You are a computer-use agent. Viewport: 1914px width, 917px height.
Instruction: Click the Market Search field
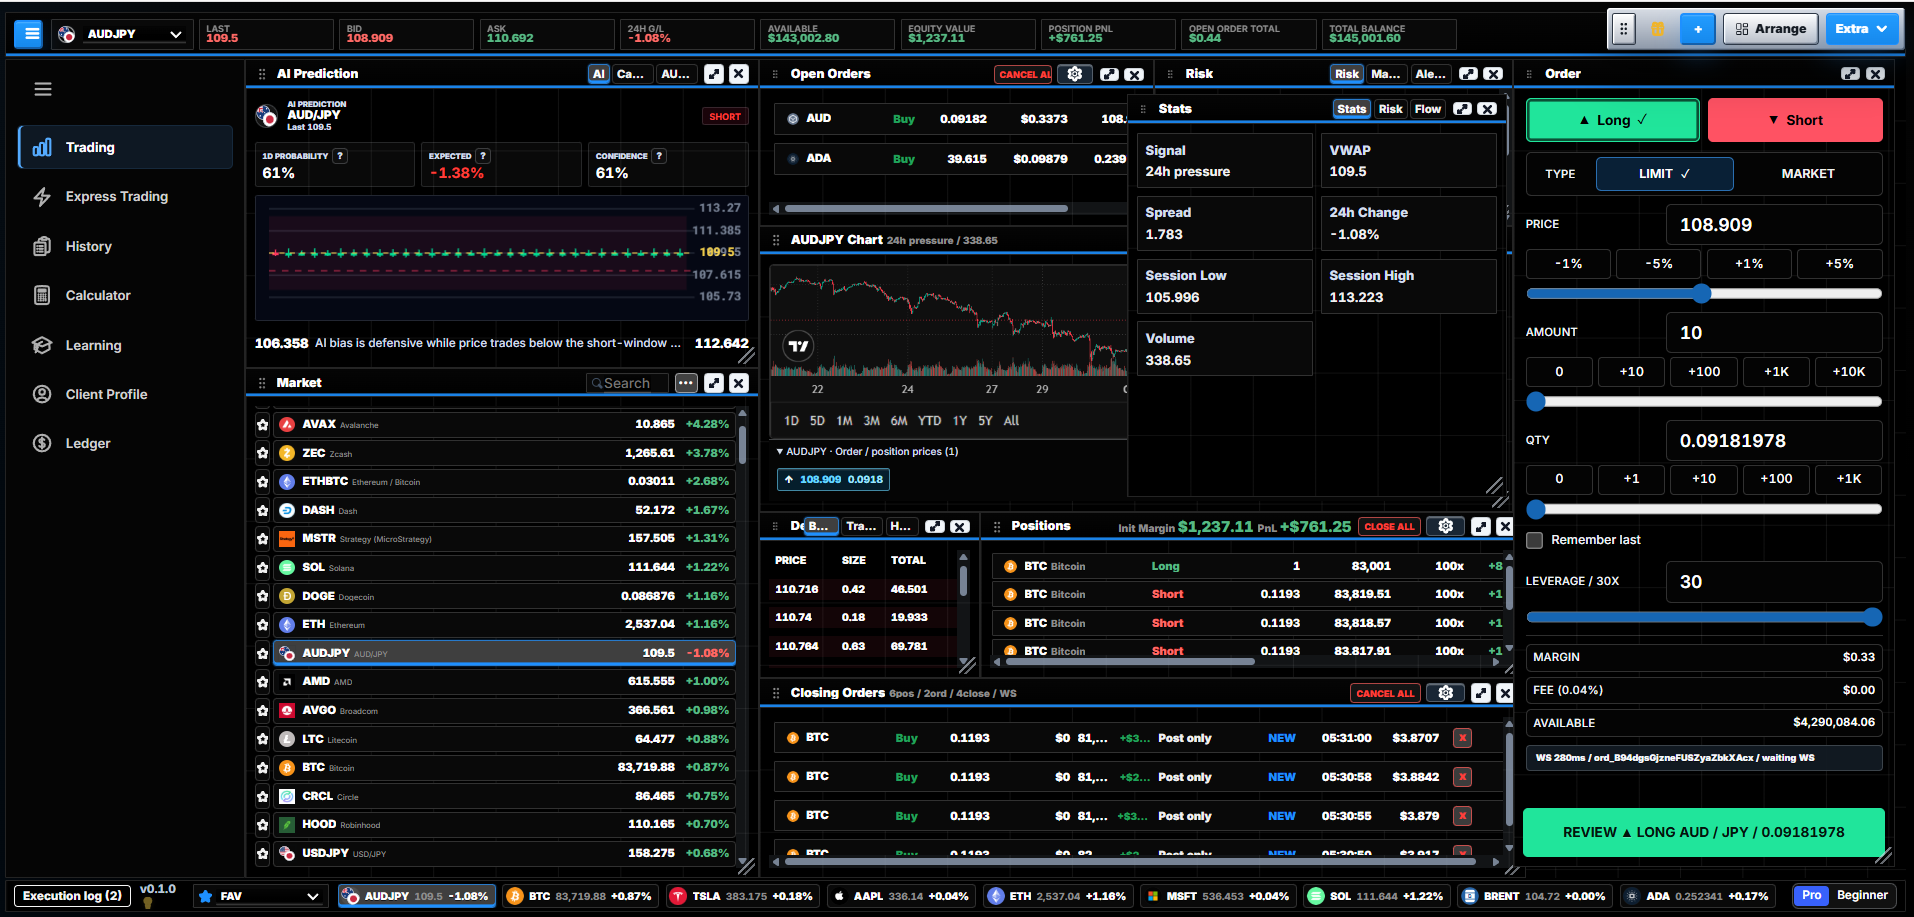[x=627, y=383]
